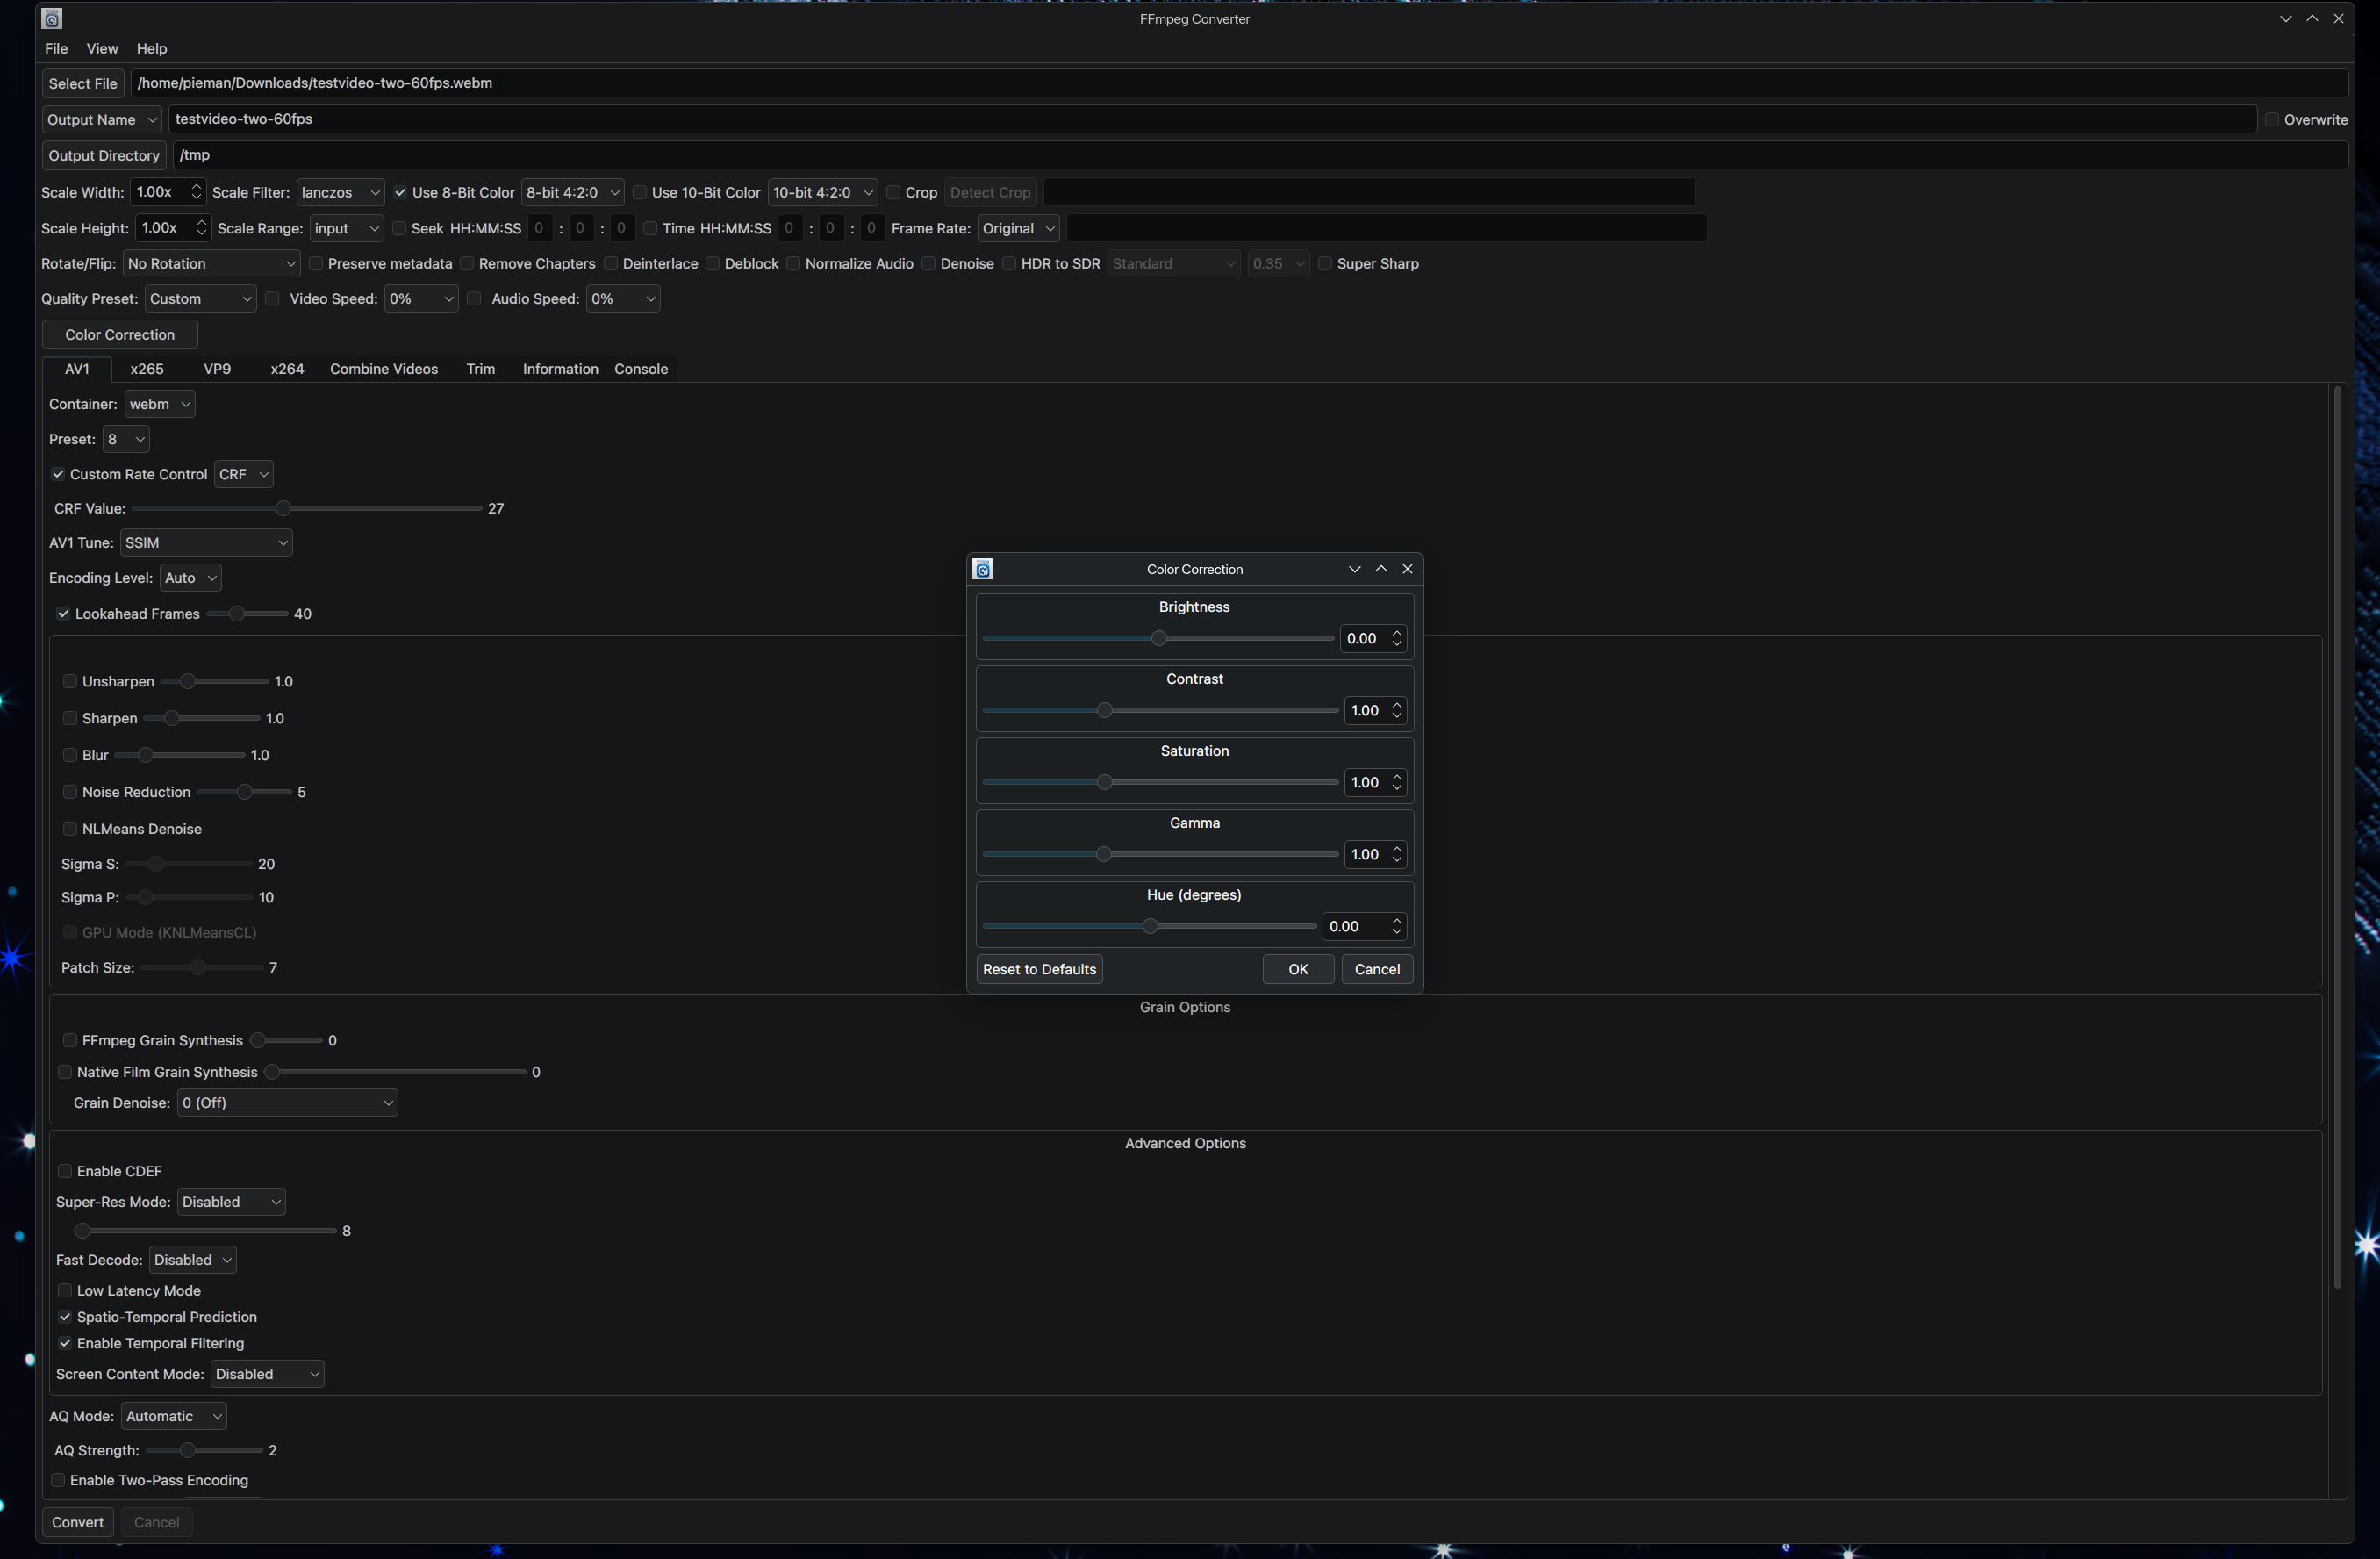Viewport: 2380px width, 1559px height.
Task: Open the Scale Filter lanczos dropdown
Action: coord(340,193)
